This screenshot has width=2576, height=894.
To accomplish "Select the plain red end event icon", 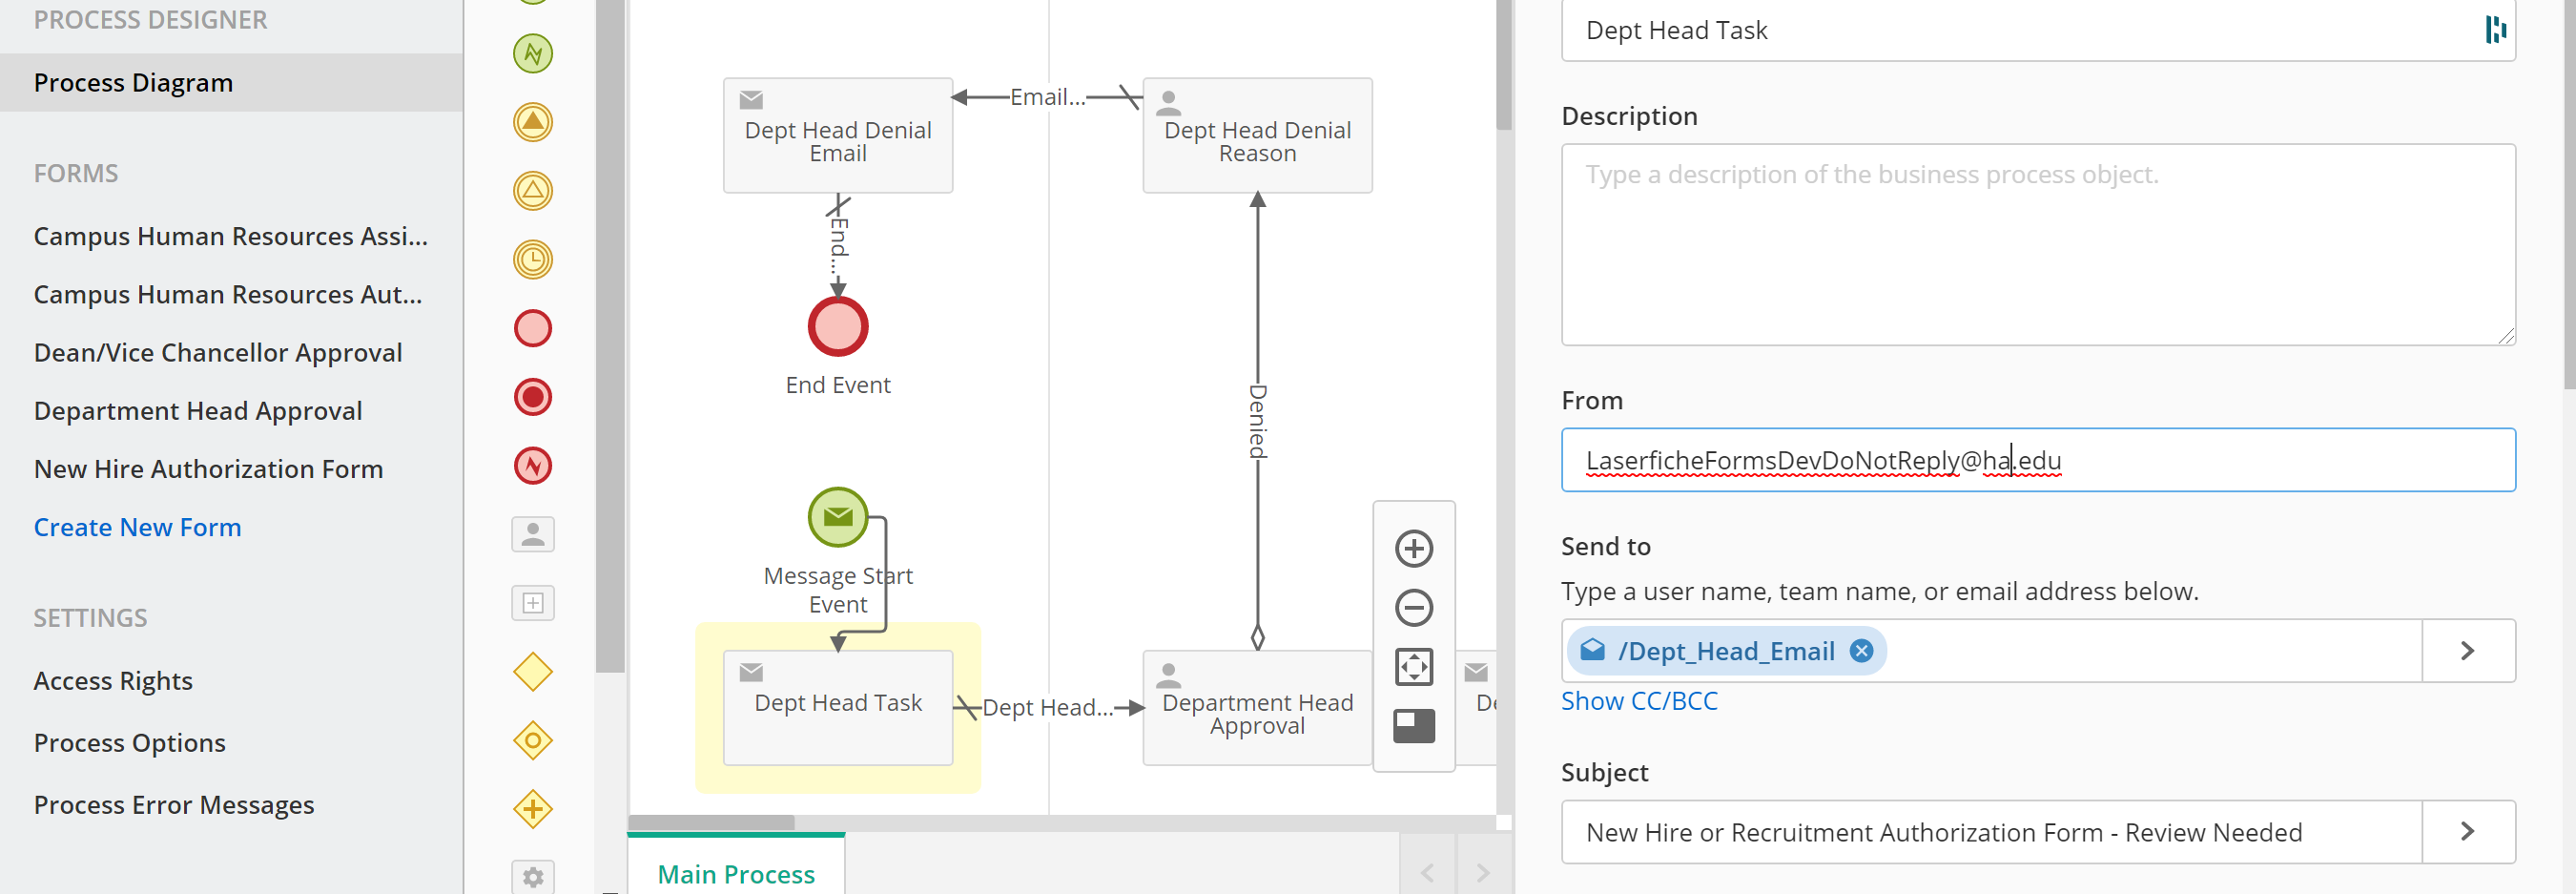I will tap(533, 328).
